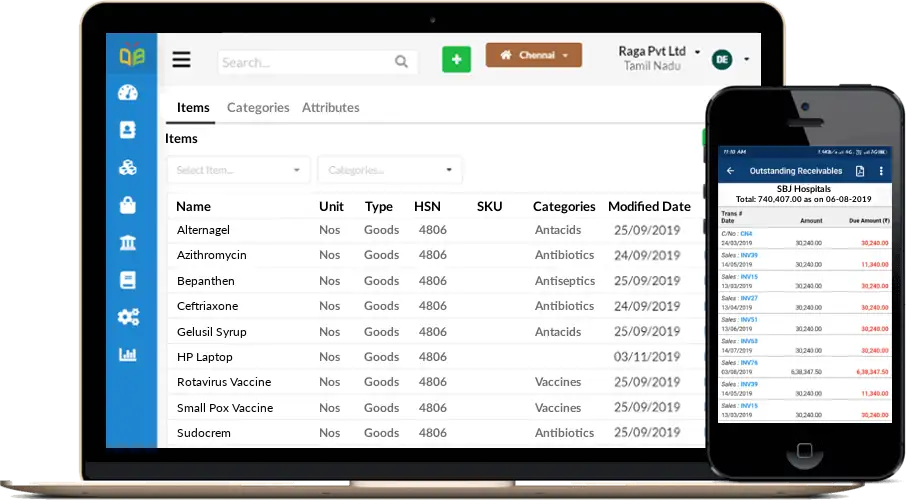This screenshot has width=910, height=500.
Task: Tap SBJ Hospitals heading on phone
Action: coord(804,189)
